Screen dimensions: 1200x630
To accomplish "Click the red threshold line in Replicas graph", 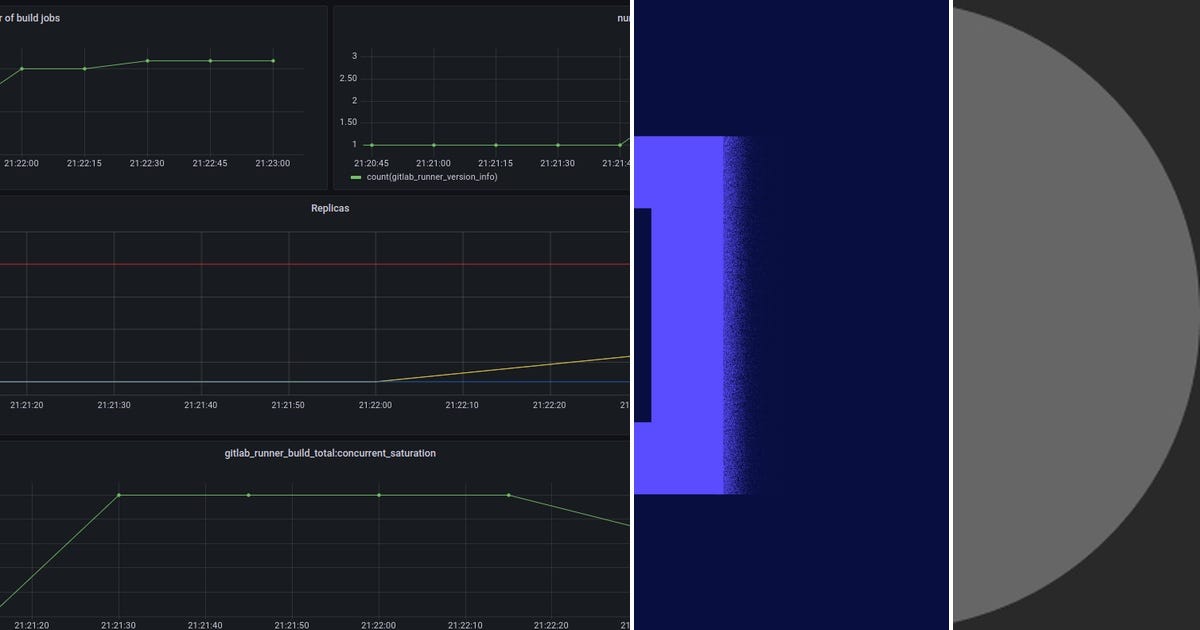I will click(x=300, y=266).
